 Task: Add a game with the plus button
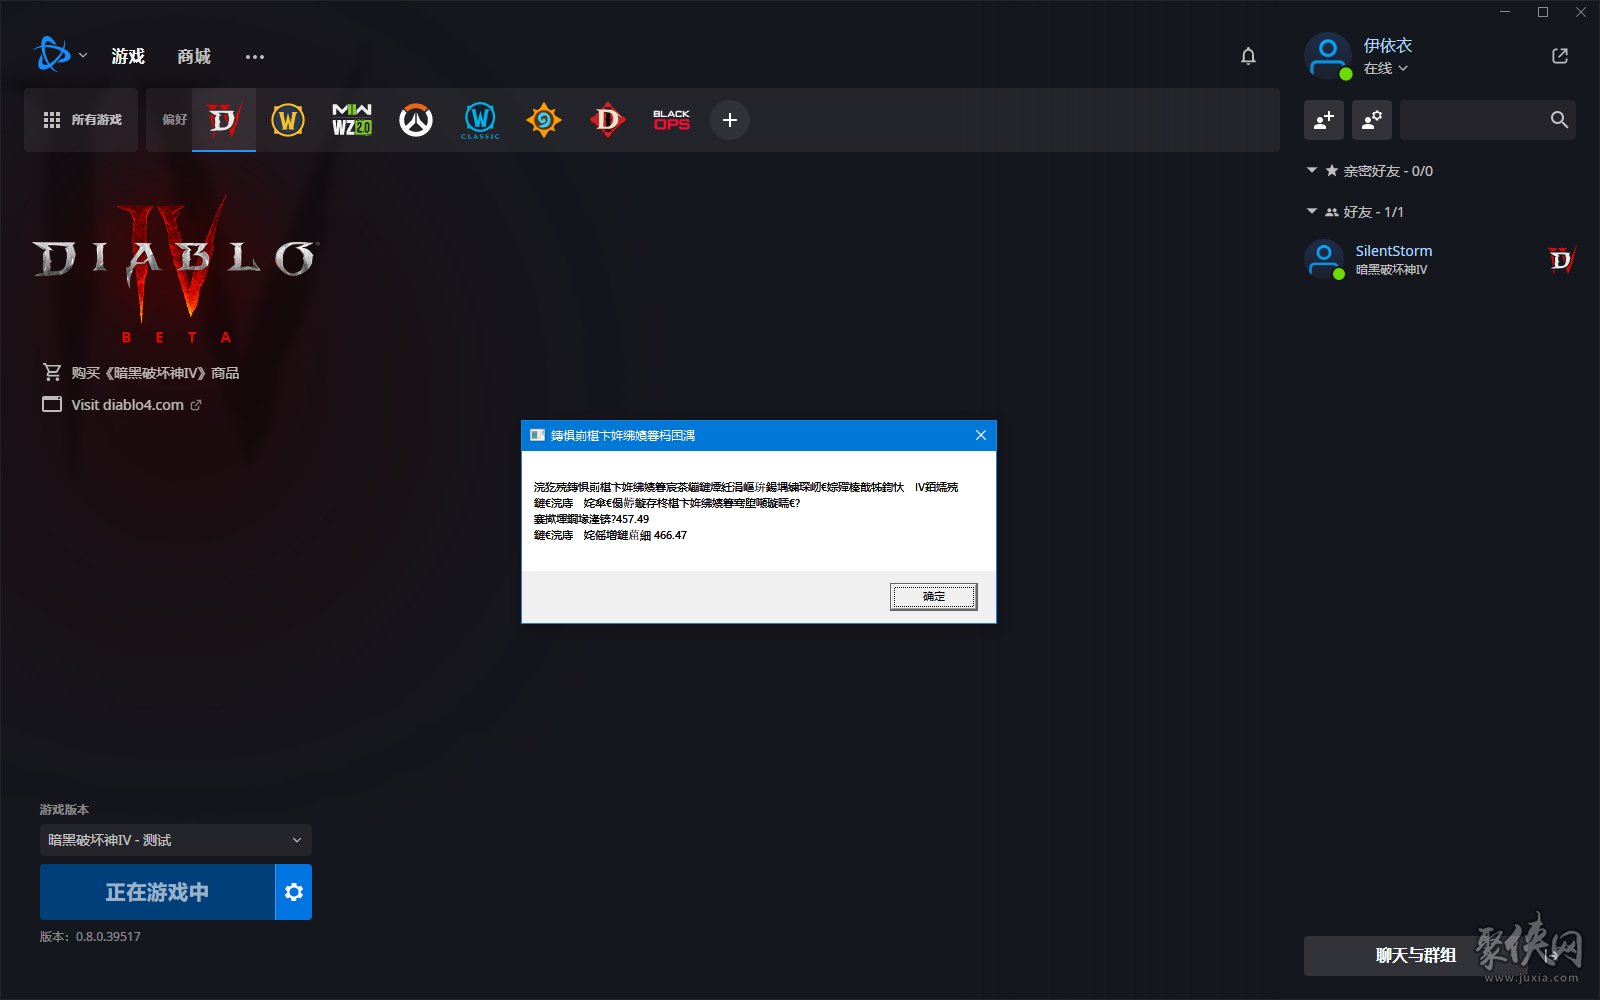(730, 120)
